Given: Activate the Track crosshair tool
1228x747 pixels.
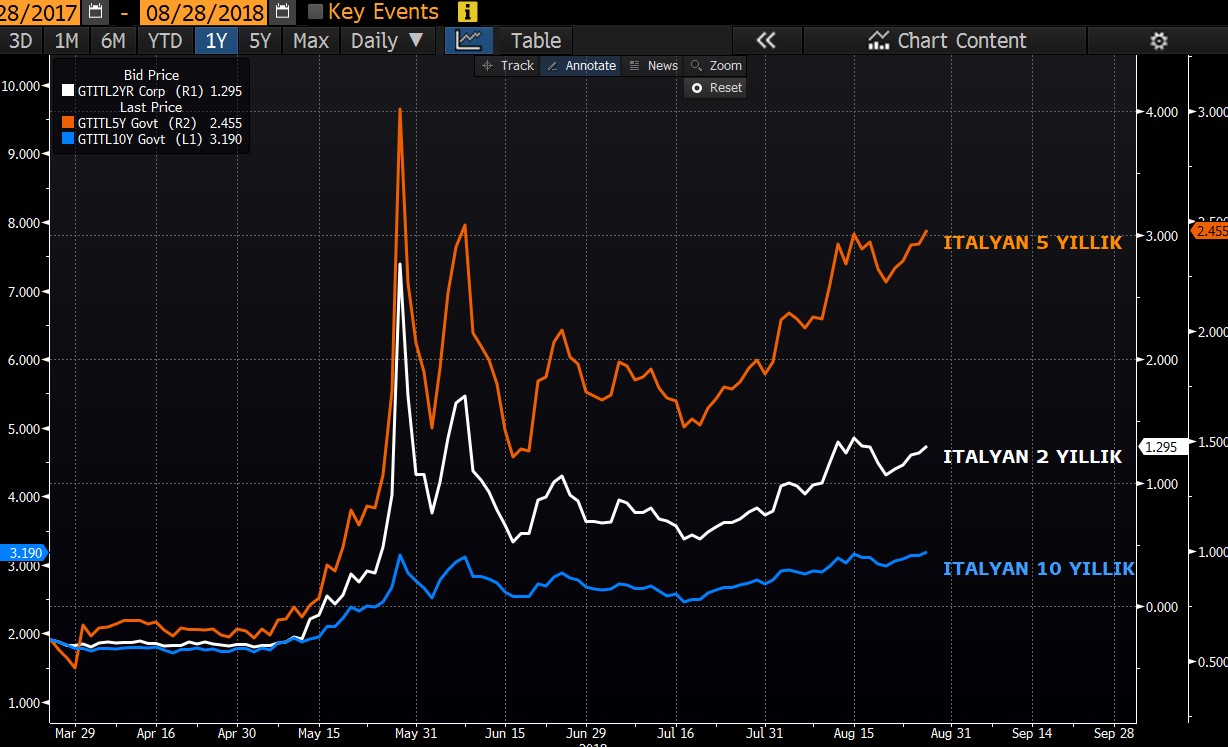Looking at the screenshot, I should 508,66.
